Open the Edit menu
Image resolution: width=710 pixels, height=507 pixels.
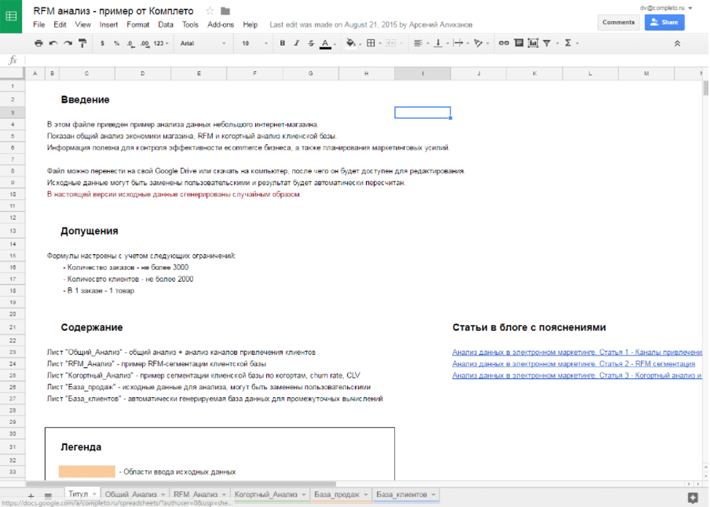click(x=60, y=24)
